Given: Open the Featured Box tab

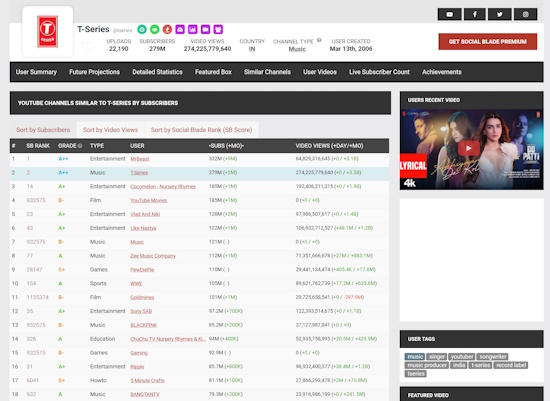Looking at the screenshot, I should pos(213,72).
